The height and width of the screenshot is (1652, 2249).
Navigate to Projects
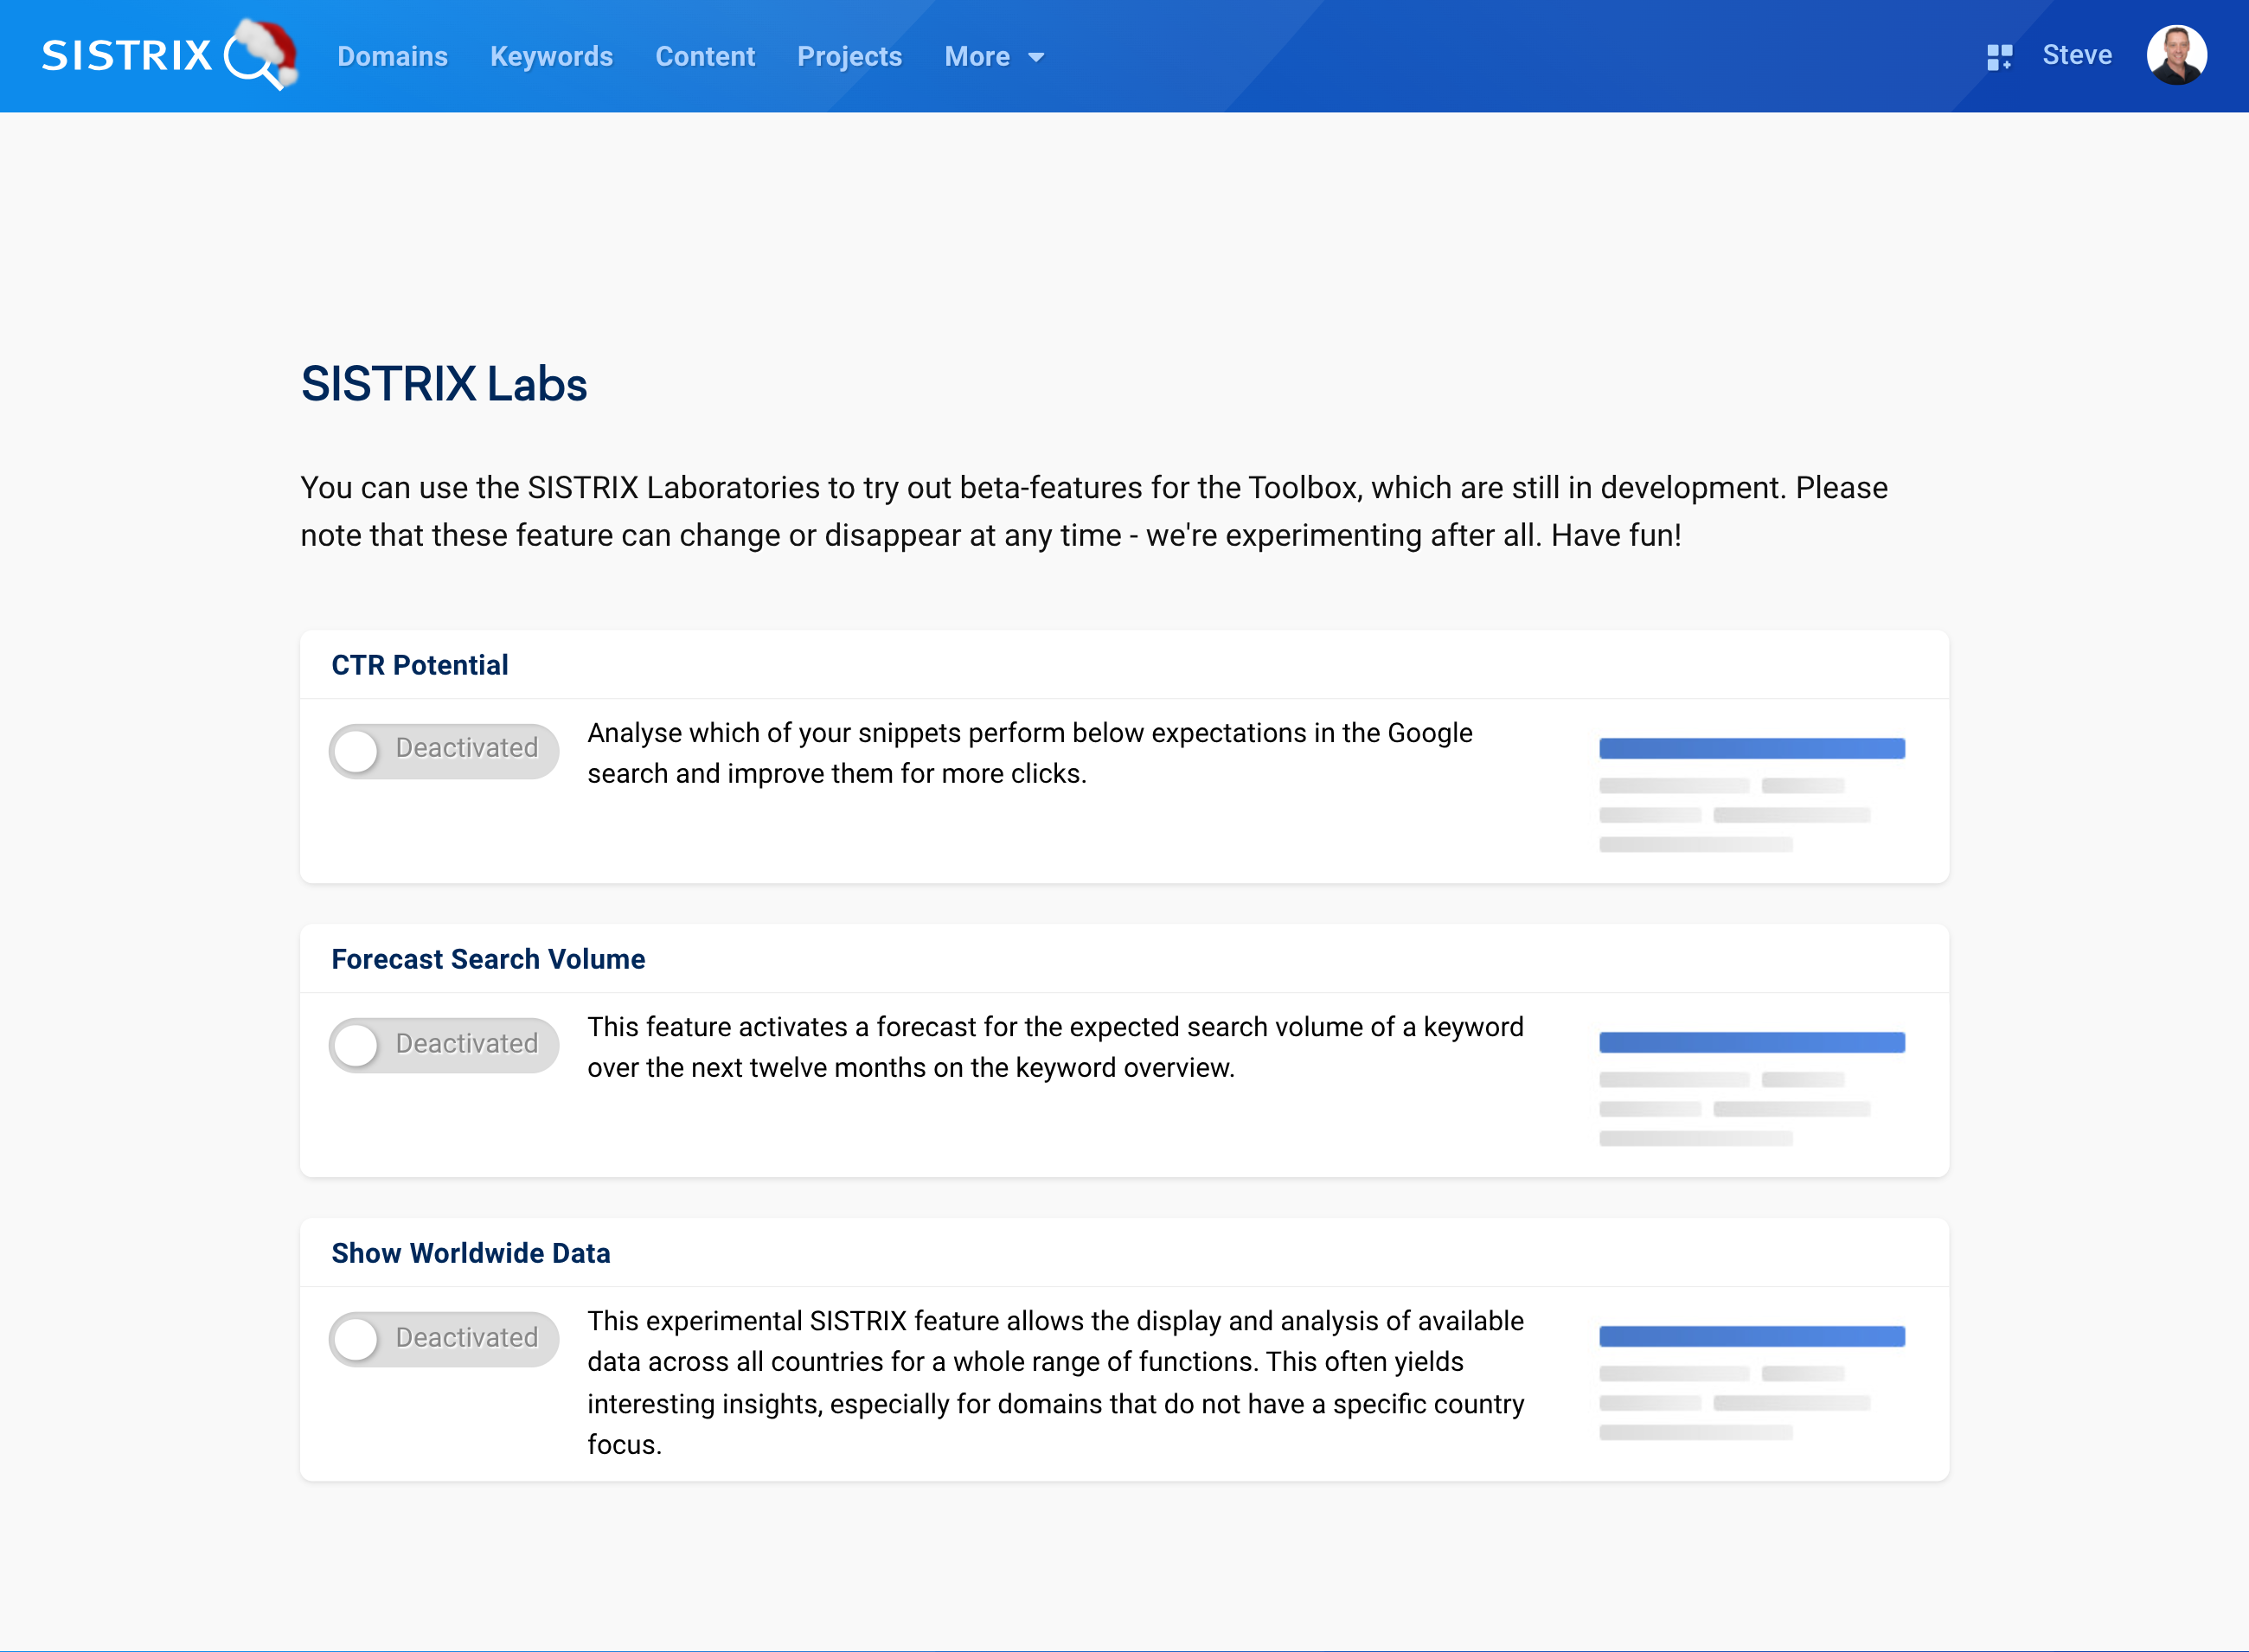849,57
